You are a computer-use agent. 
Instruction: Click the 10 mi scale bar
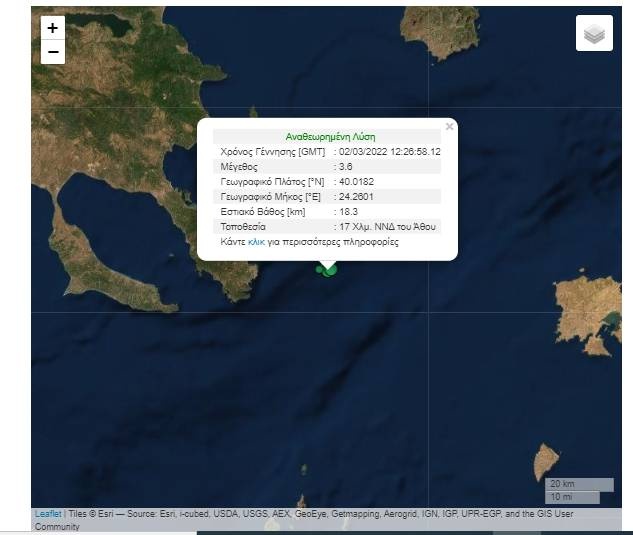(x=572, y=497)
